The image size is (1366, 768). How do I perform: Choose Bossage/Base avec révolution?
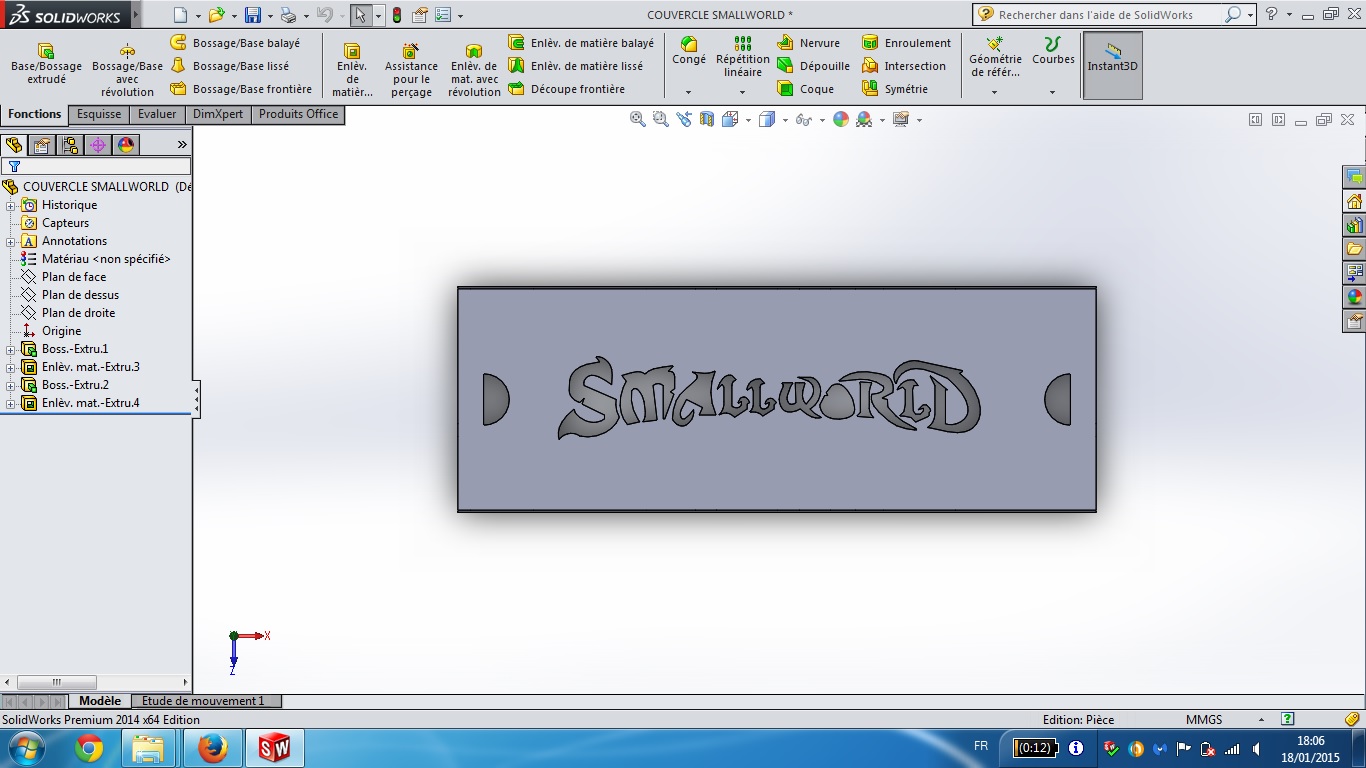click(x=127, y=70)
